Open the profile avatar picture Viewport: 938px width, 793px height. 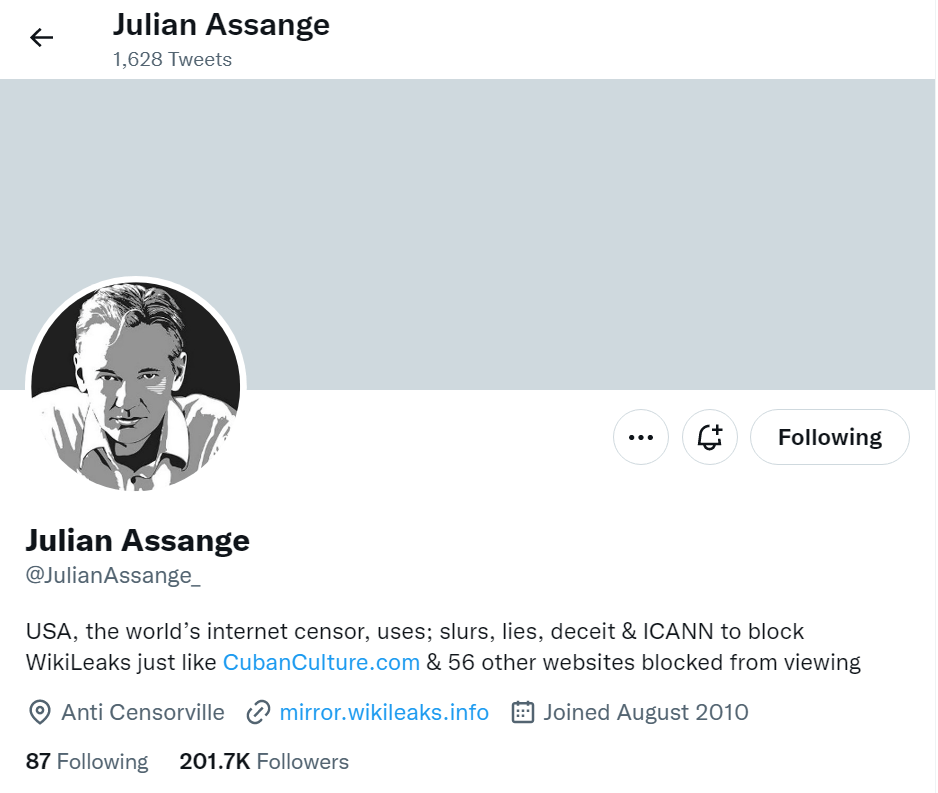[136, 387]
